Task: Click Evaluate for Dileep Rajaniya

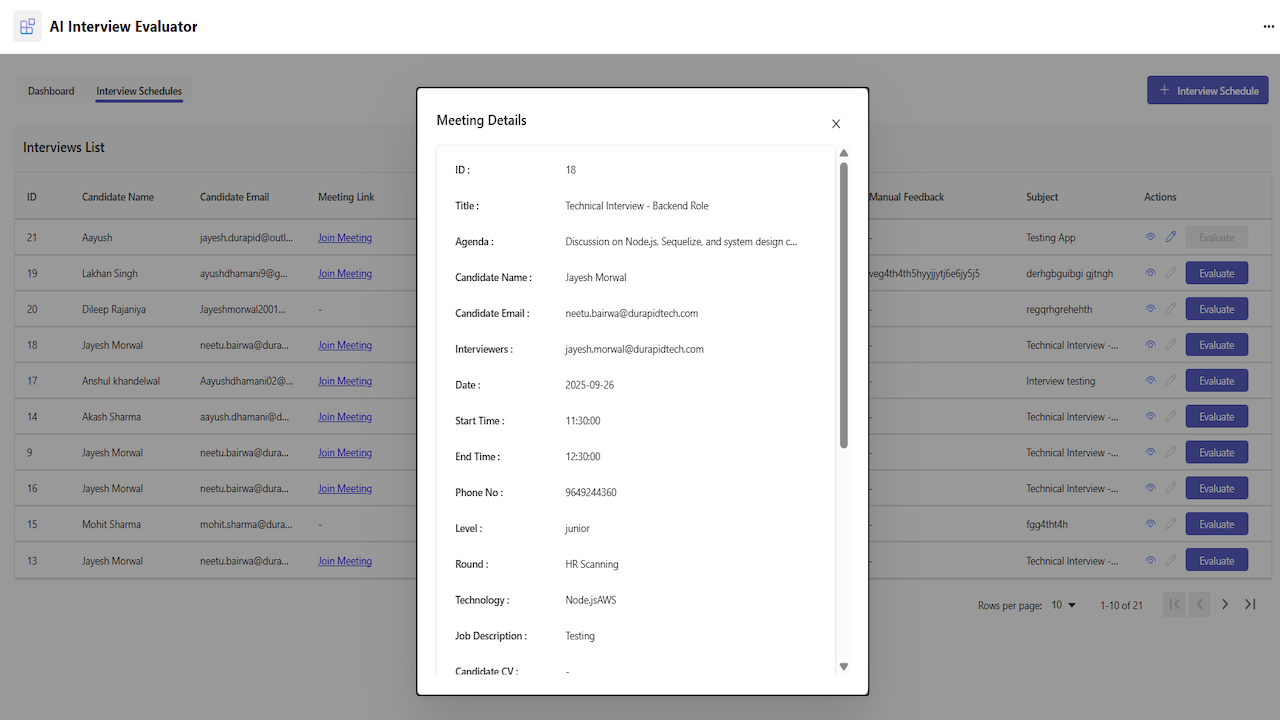Action: click(x=1217, y=309)
